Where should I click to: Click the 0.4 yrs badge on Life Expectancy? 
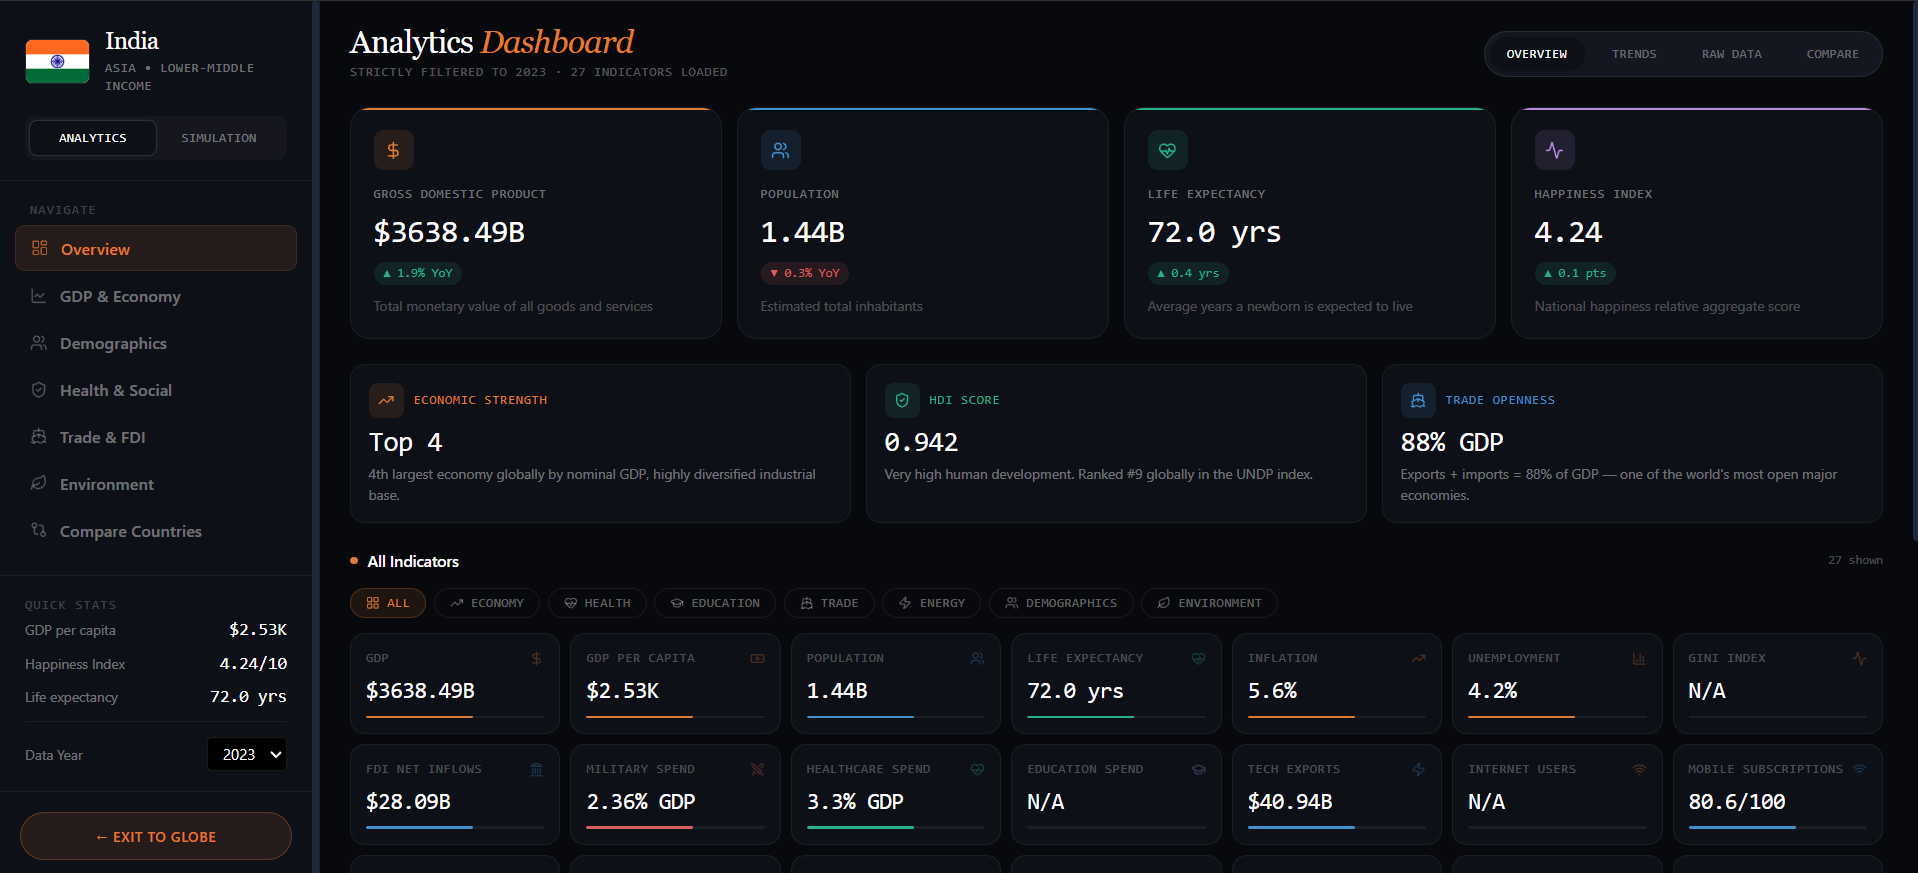coord(1188,273)
